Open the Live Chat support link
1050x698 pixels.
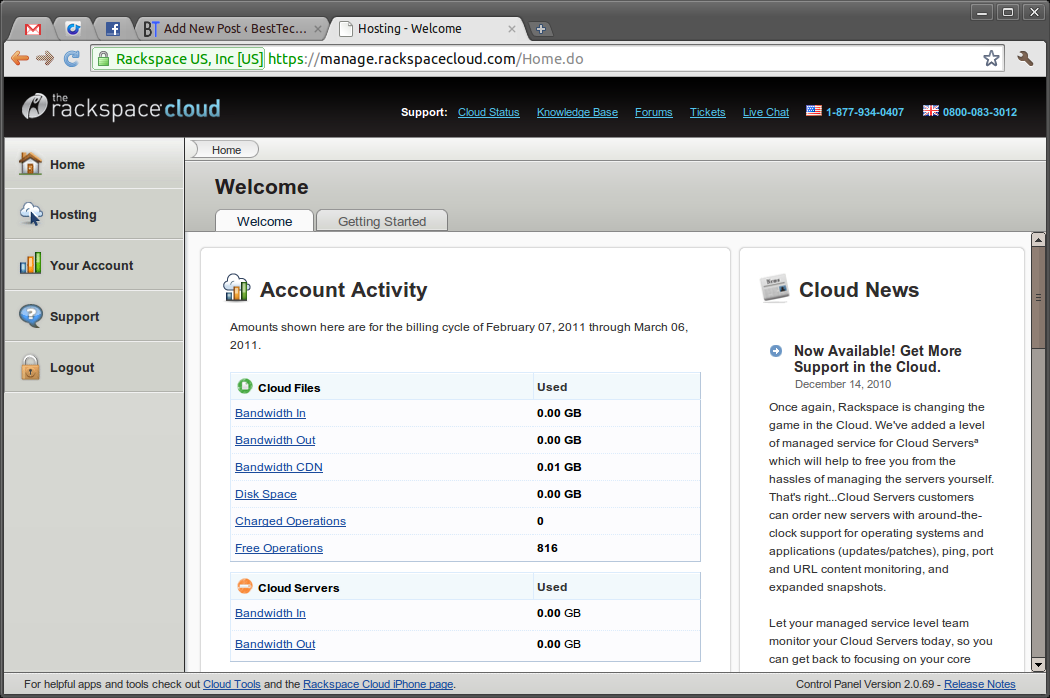765,112
